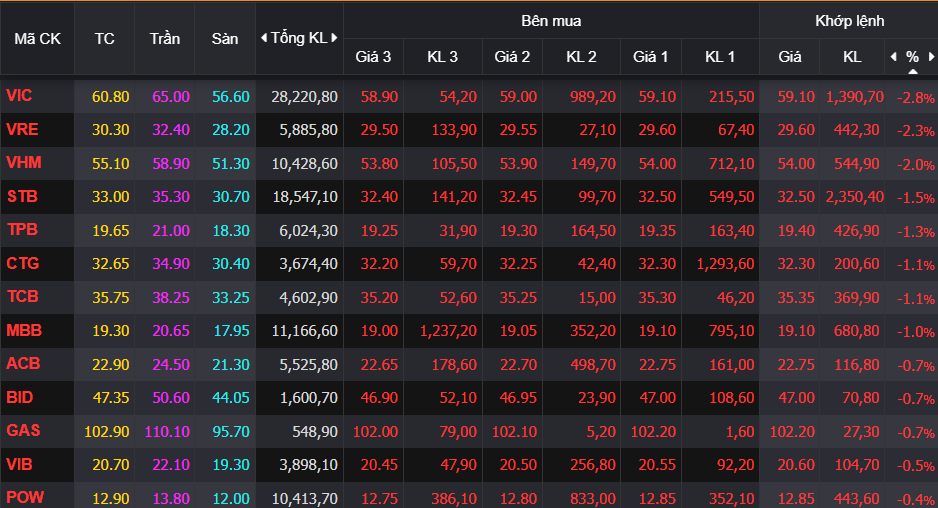Screen dimensions: 938x508
Task: Open the VIC stock symbol
Action: tap(19, 96)
